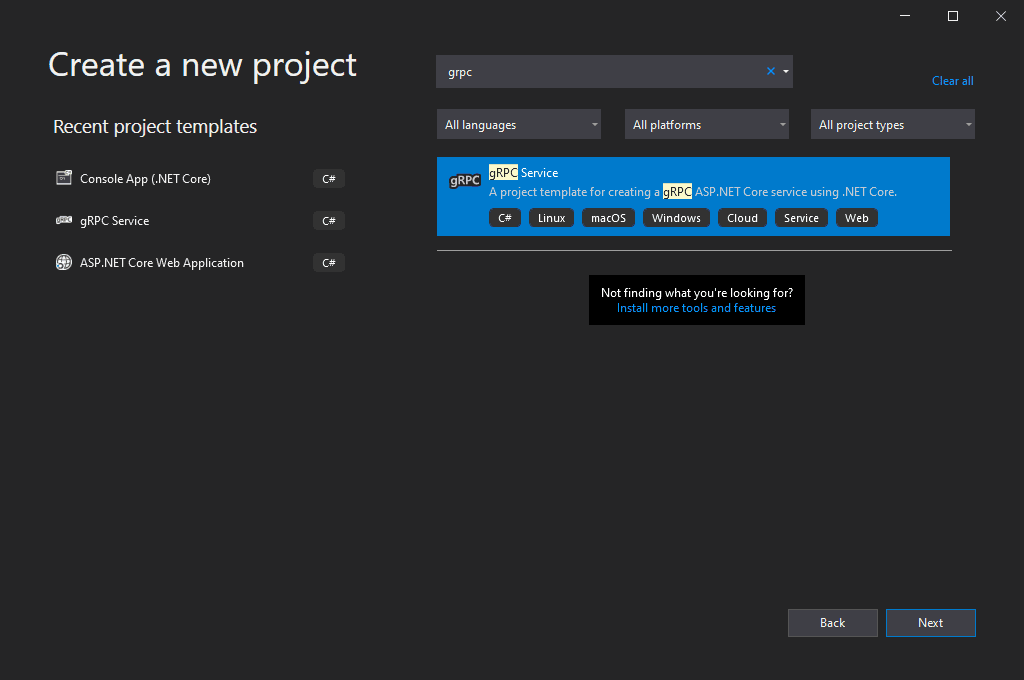Screen dimensions: 1024x680
Task: Open the All languages dropdown
Action: 518,124
